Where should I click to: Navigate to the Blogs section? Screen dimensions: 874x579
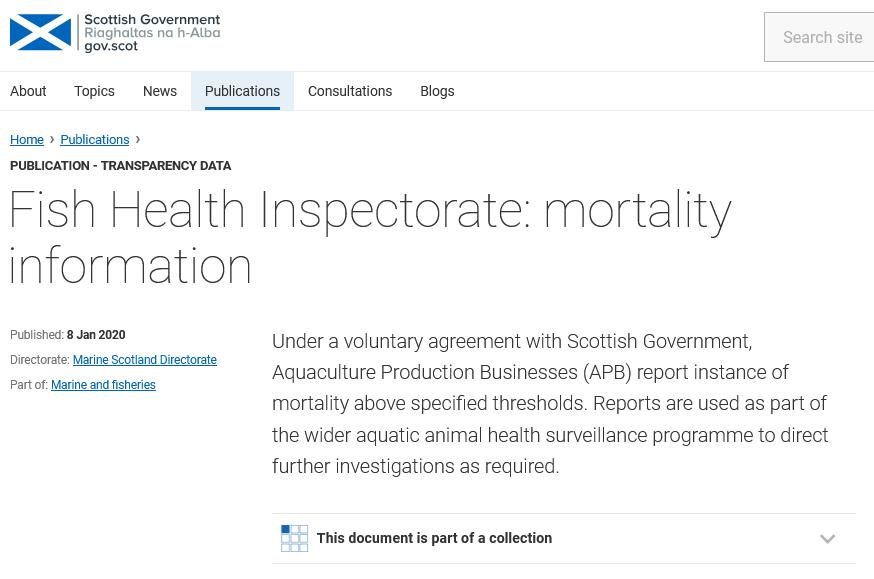coord(437,91)
